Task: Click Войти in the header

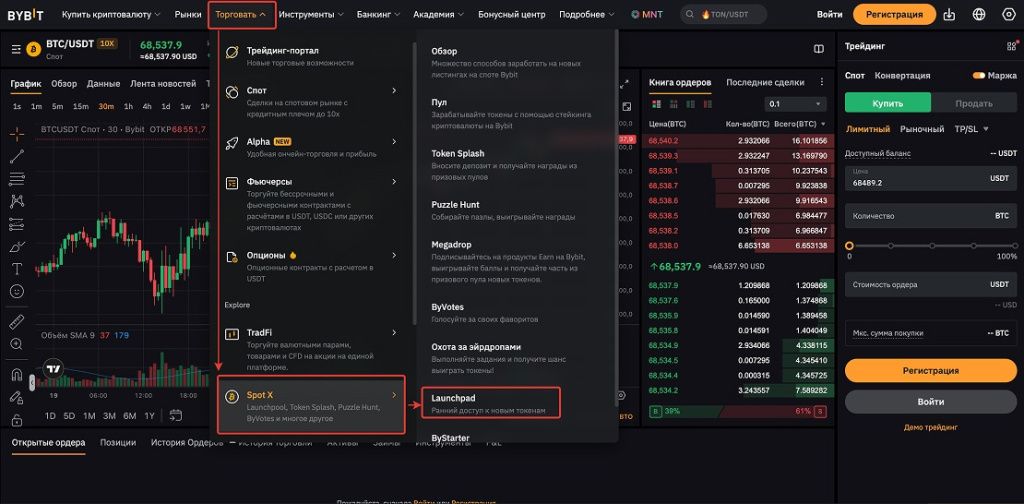Action: [829, 14]
